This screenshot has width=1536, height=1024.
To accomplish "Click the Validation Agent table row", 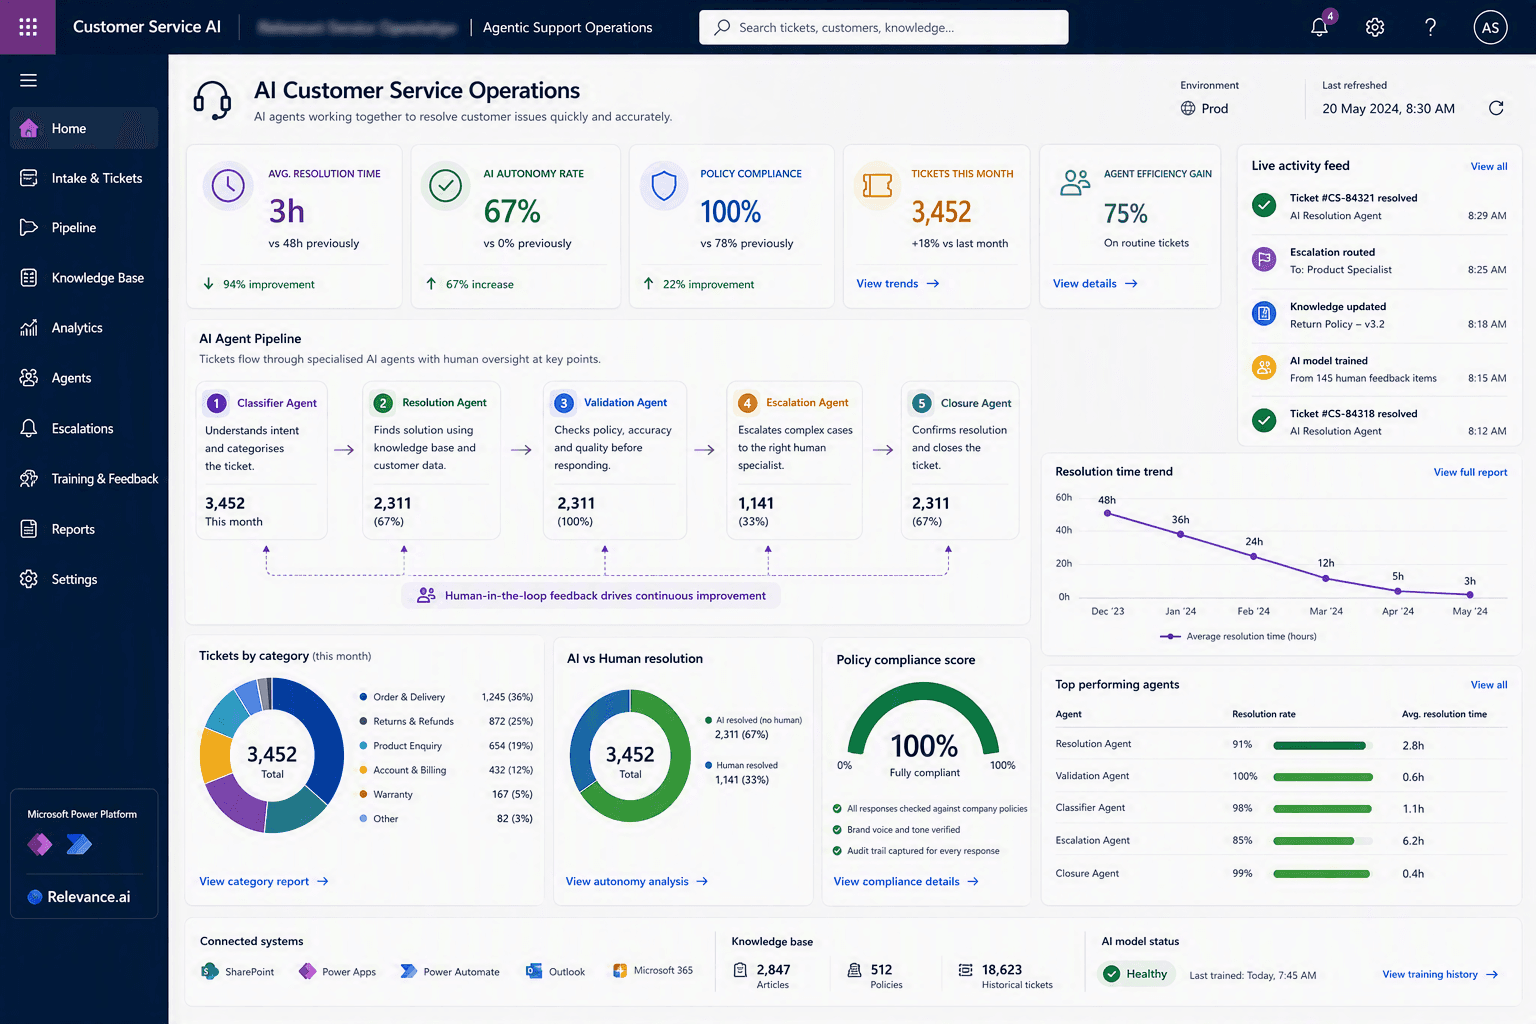I will pos(1281,776).
